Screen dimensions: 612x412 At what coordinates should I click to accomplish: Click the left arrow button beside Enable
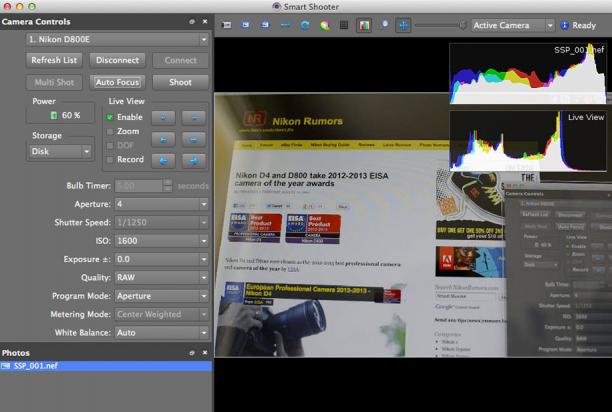click(163, 117)
